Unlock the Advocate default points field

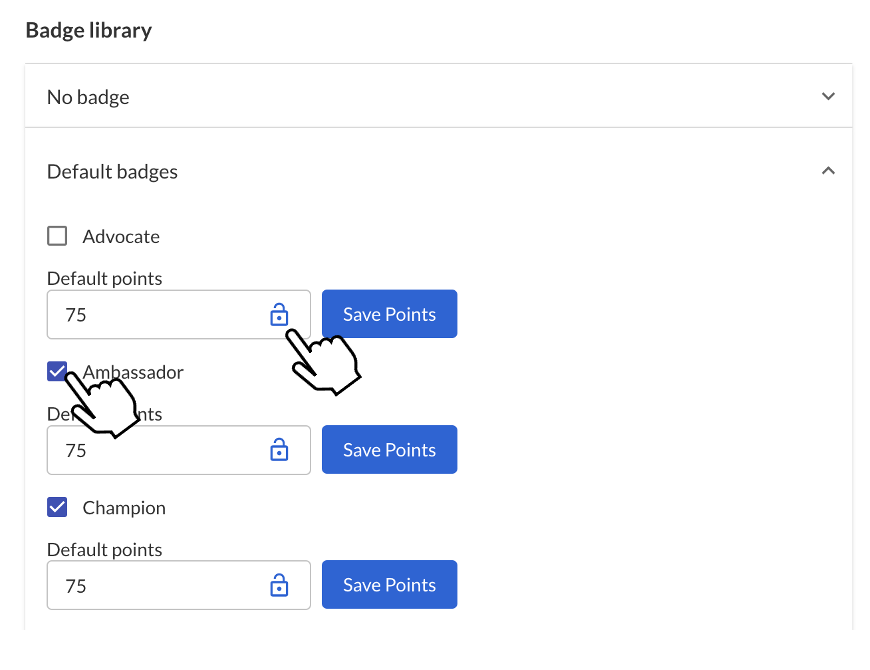[x=279, y=314]
